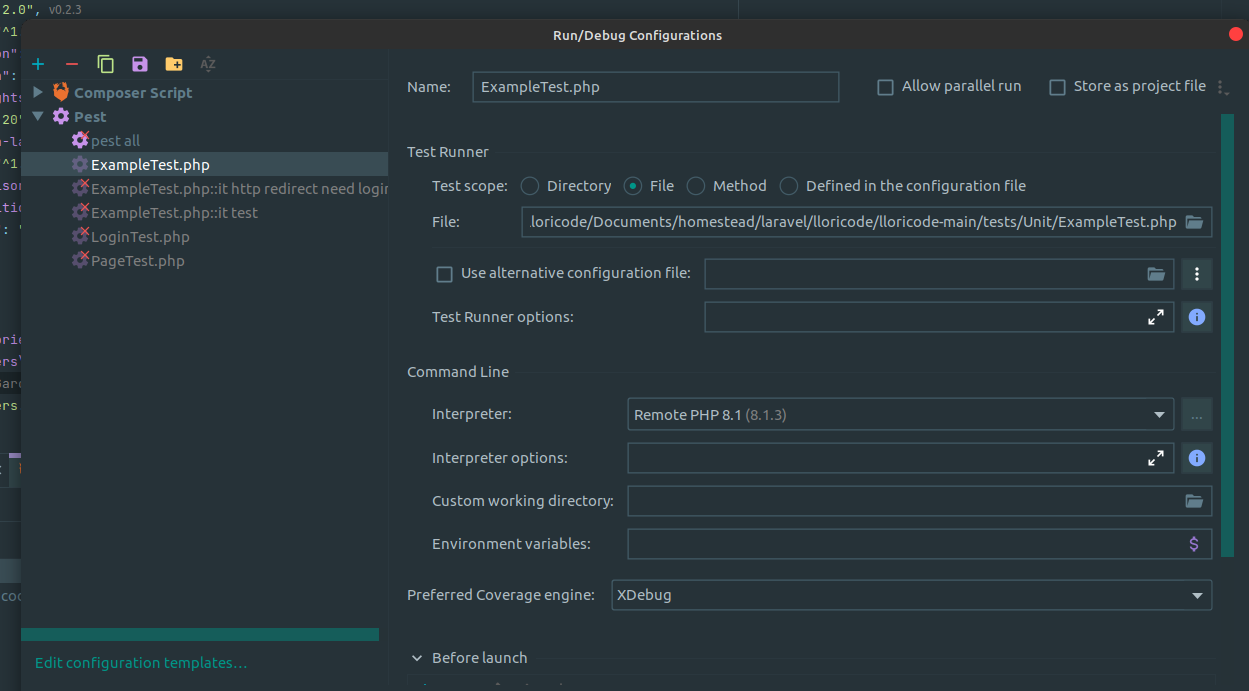Check Store as project file
Screen dimensions: 1249x691
tap(1057, 87)
